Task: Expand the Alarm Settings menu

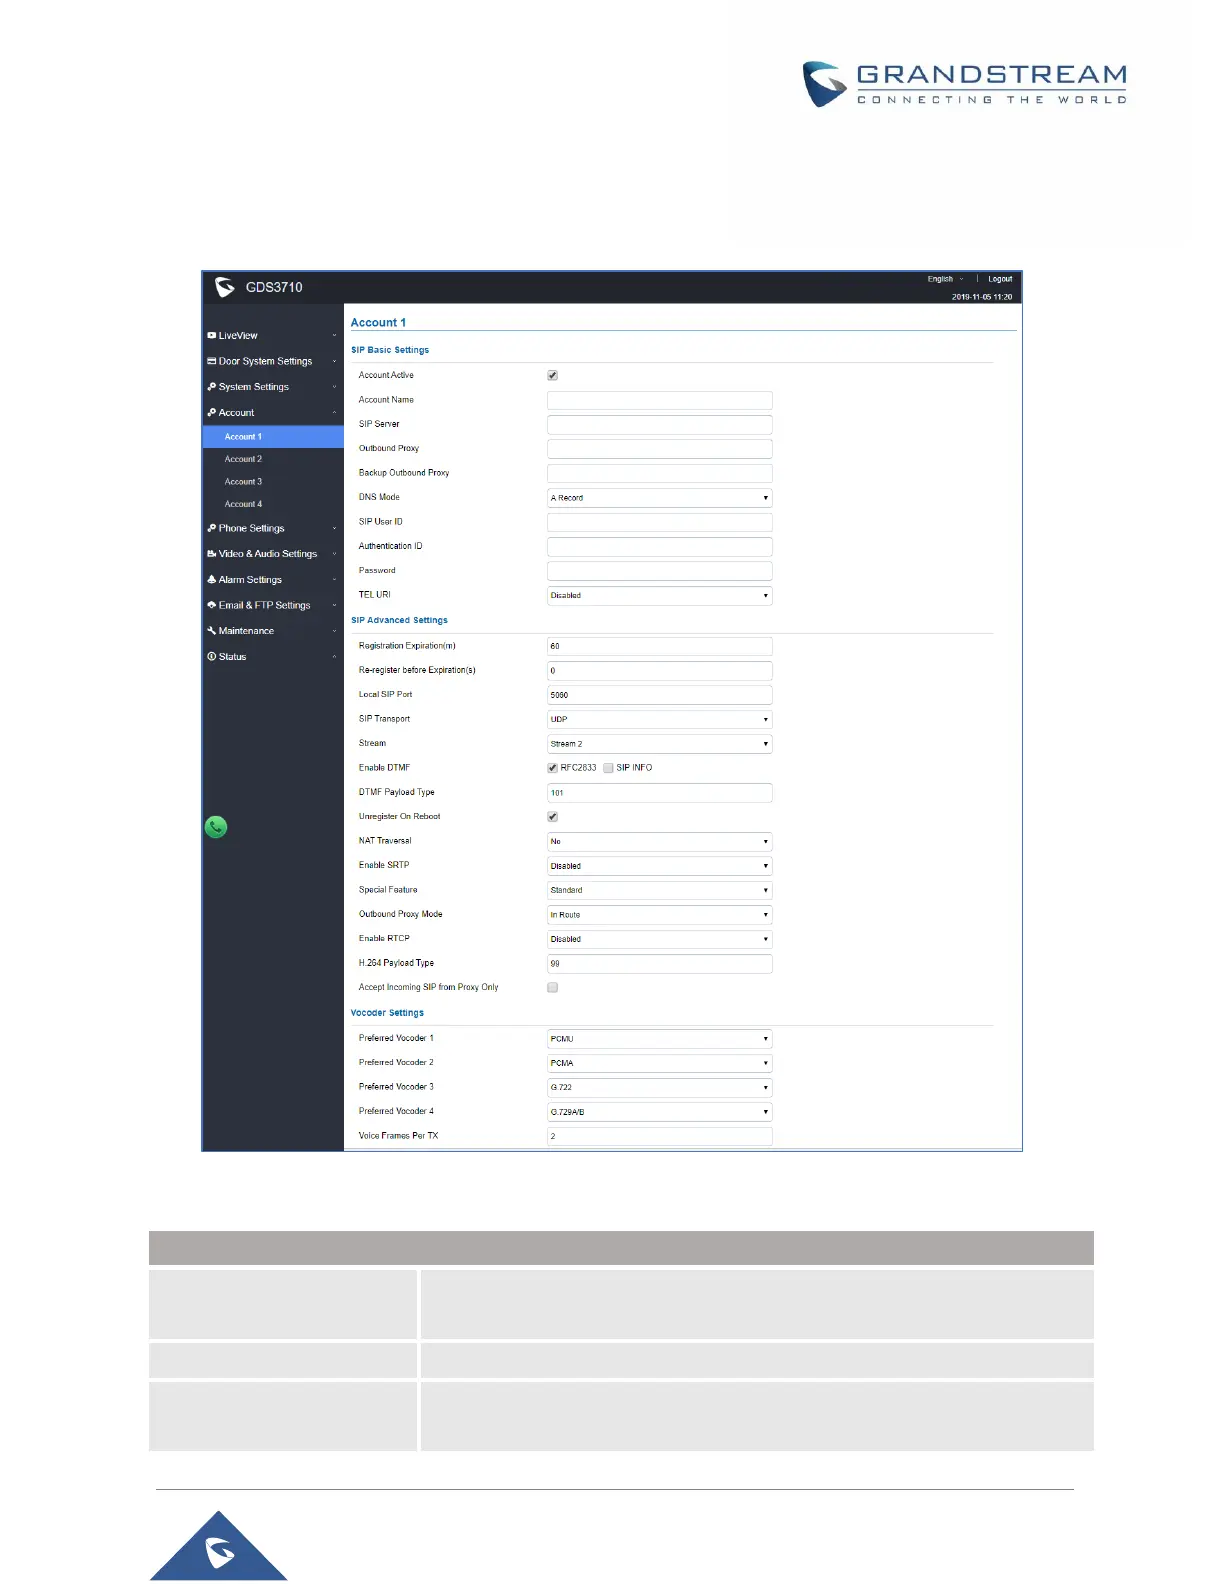Action: [273, 580]
